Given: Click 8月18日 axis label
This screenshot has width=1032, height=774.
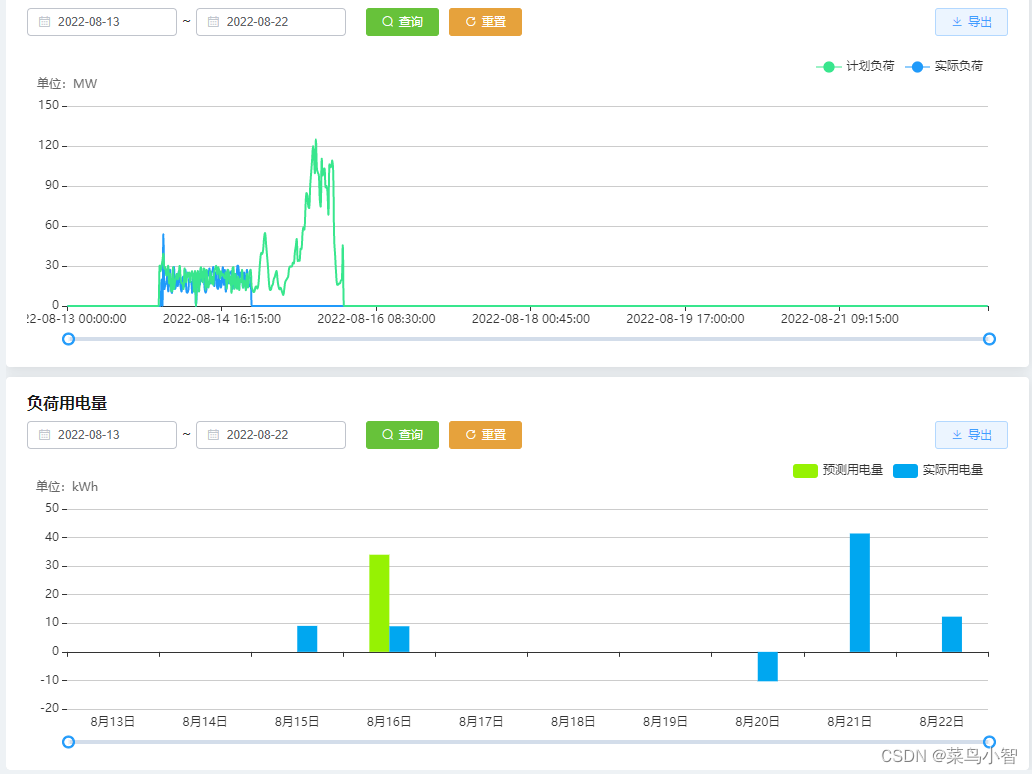Looking at the screenshot, I should pos(573,722).
